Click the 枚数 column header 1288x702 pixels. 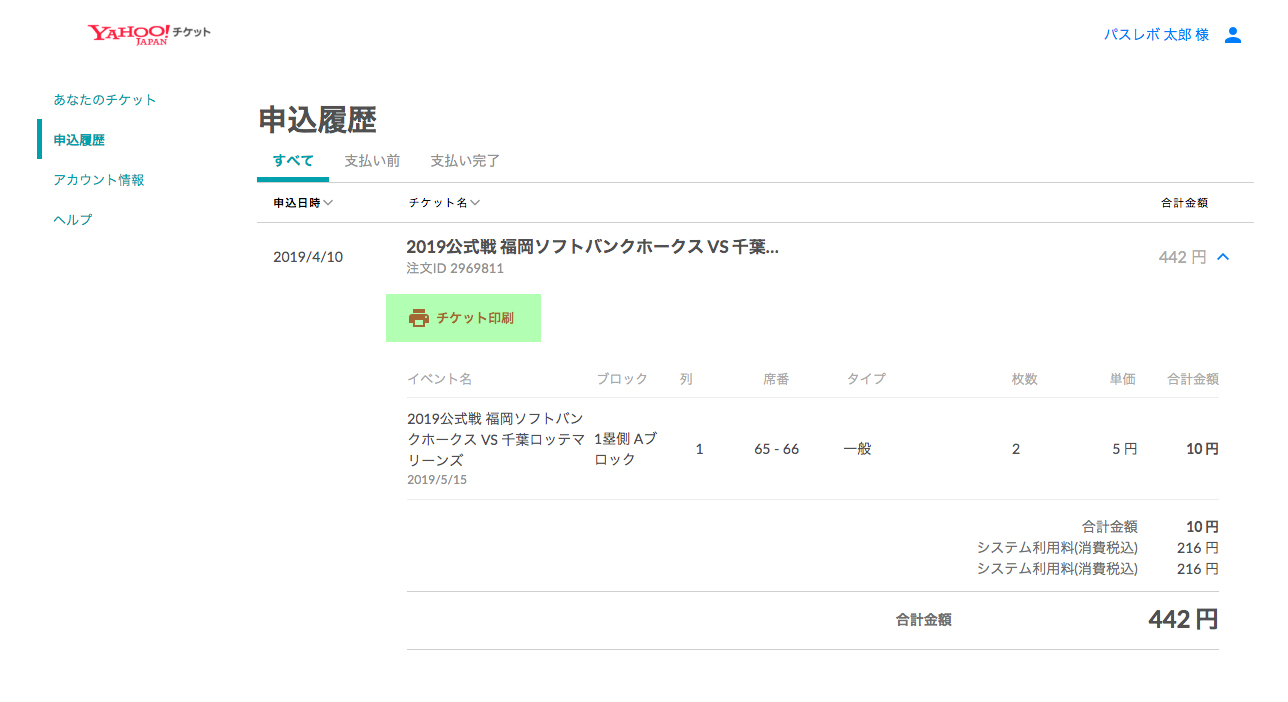(1024, 379)
